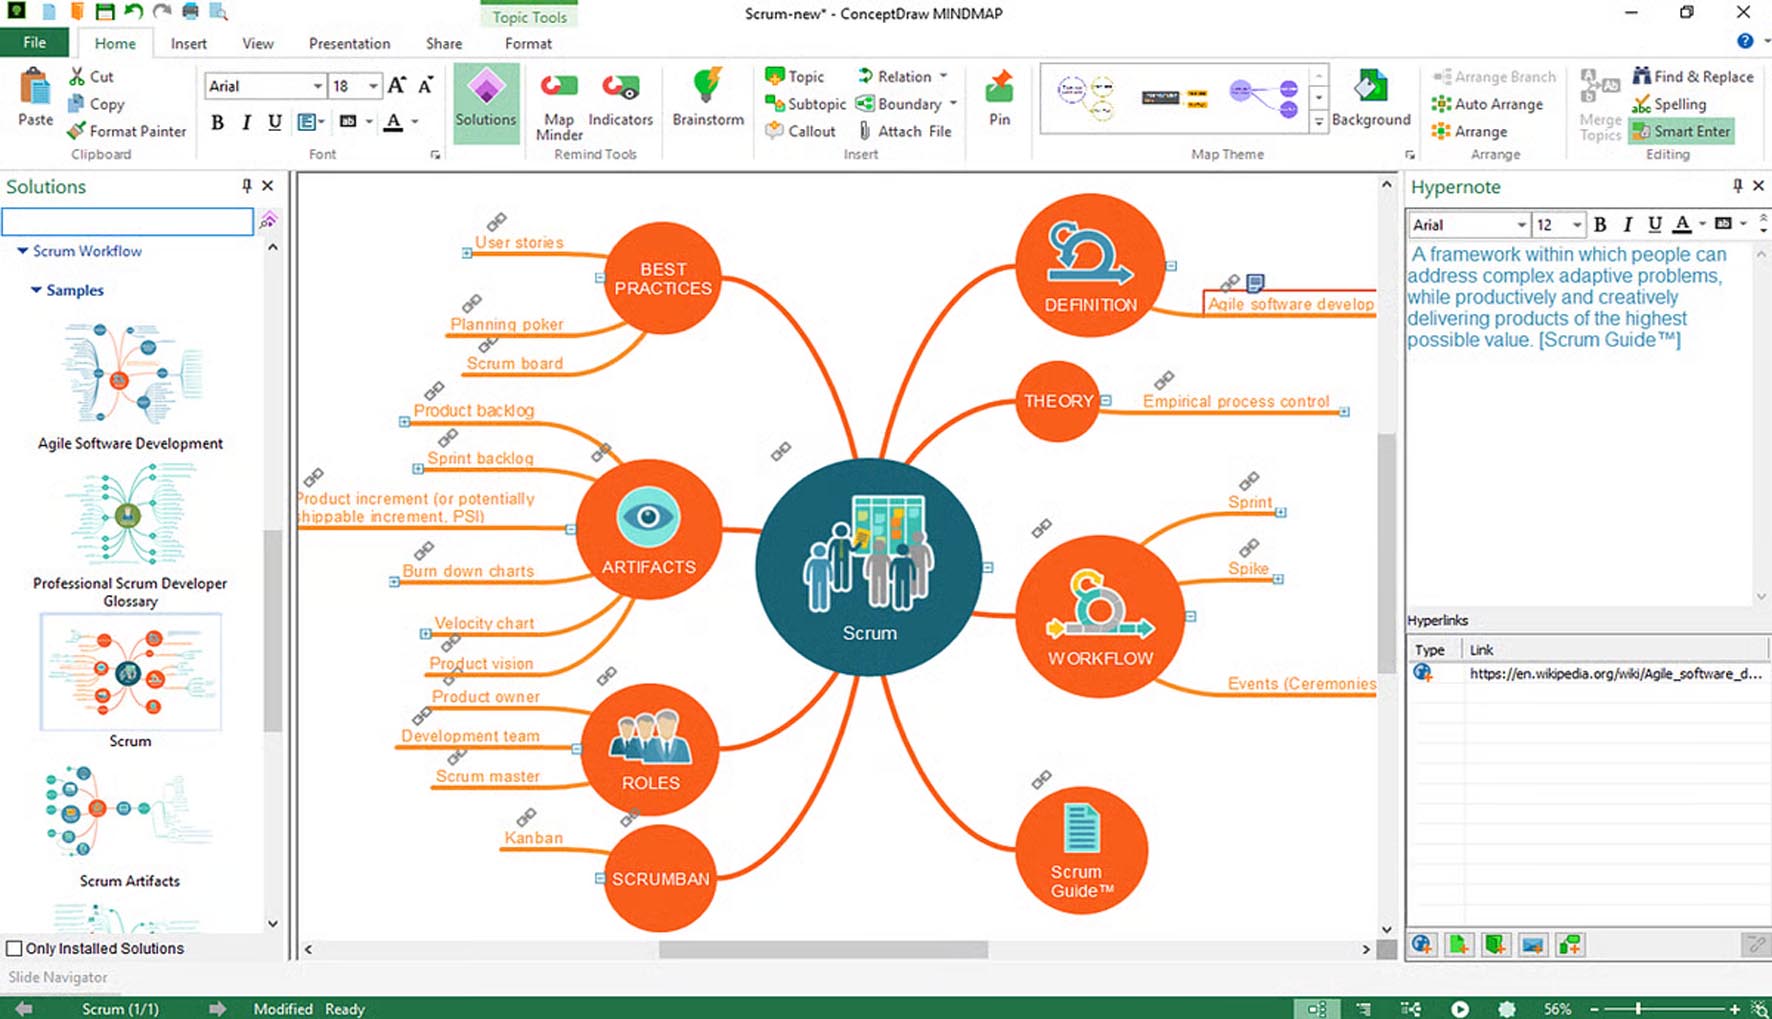This screenshot has height=1019, width=1772.
Task: Insert a Callout
Action: tap(800, 131)
